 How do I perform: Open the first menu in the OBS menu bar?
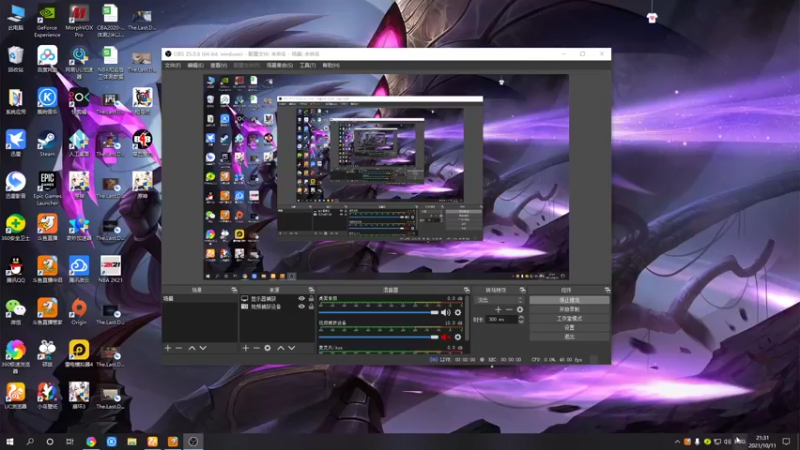tap(172, 65)
